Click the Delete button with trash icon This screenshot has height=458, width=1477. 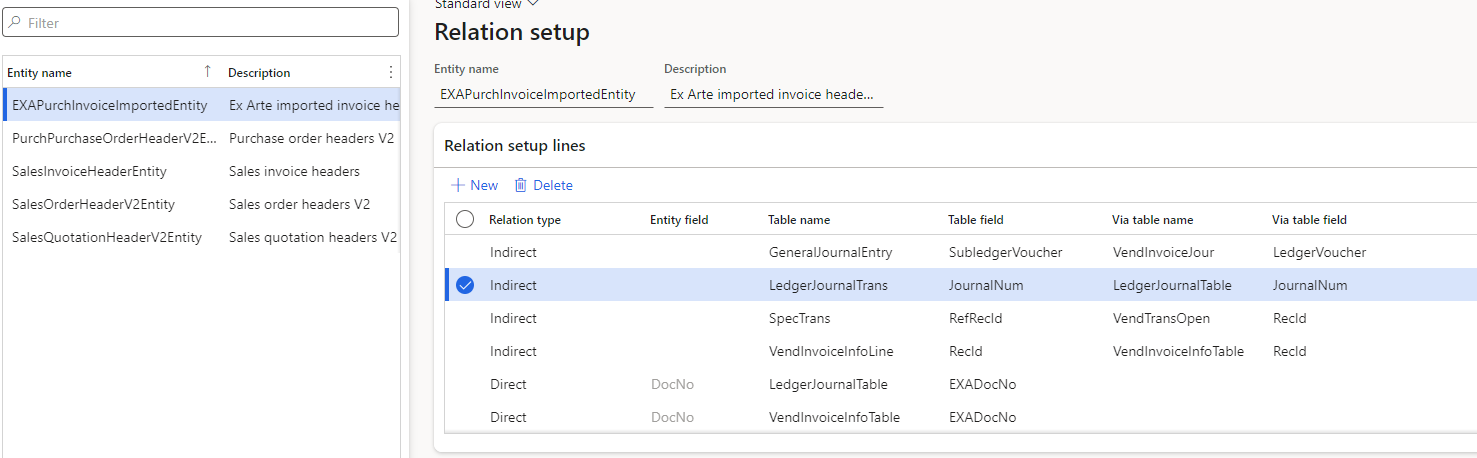(x=543, y=185)
